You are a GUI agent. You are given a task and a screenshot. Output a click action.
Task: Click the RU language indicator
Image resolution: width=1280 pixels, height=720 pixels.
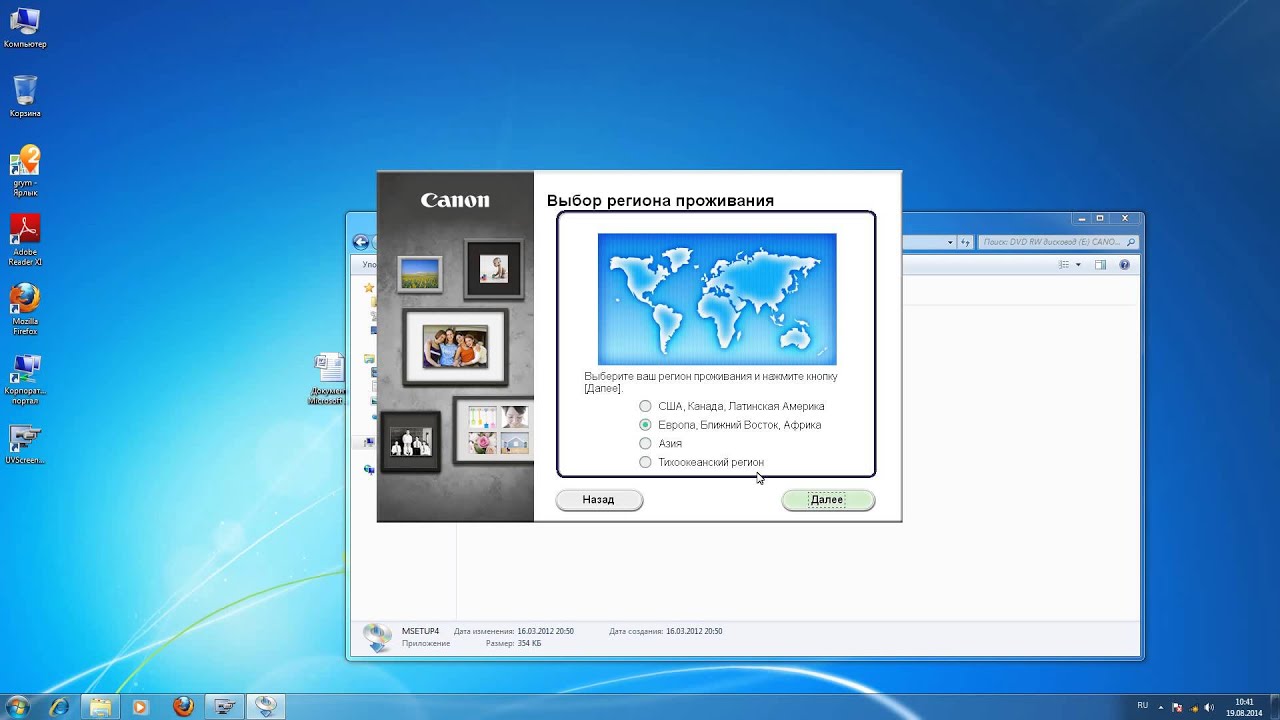point(1142,706)
